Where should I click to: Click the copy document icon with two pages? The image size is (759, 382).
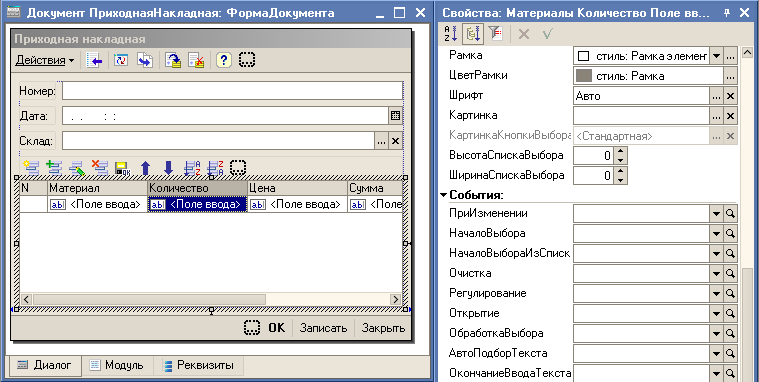tap(145, 61)
